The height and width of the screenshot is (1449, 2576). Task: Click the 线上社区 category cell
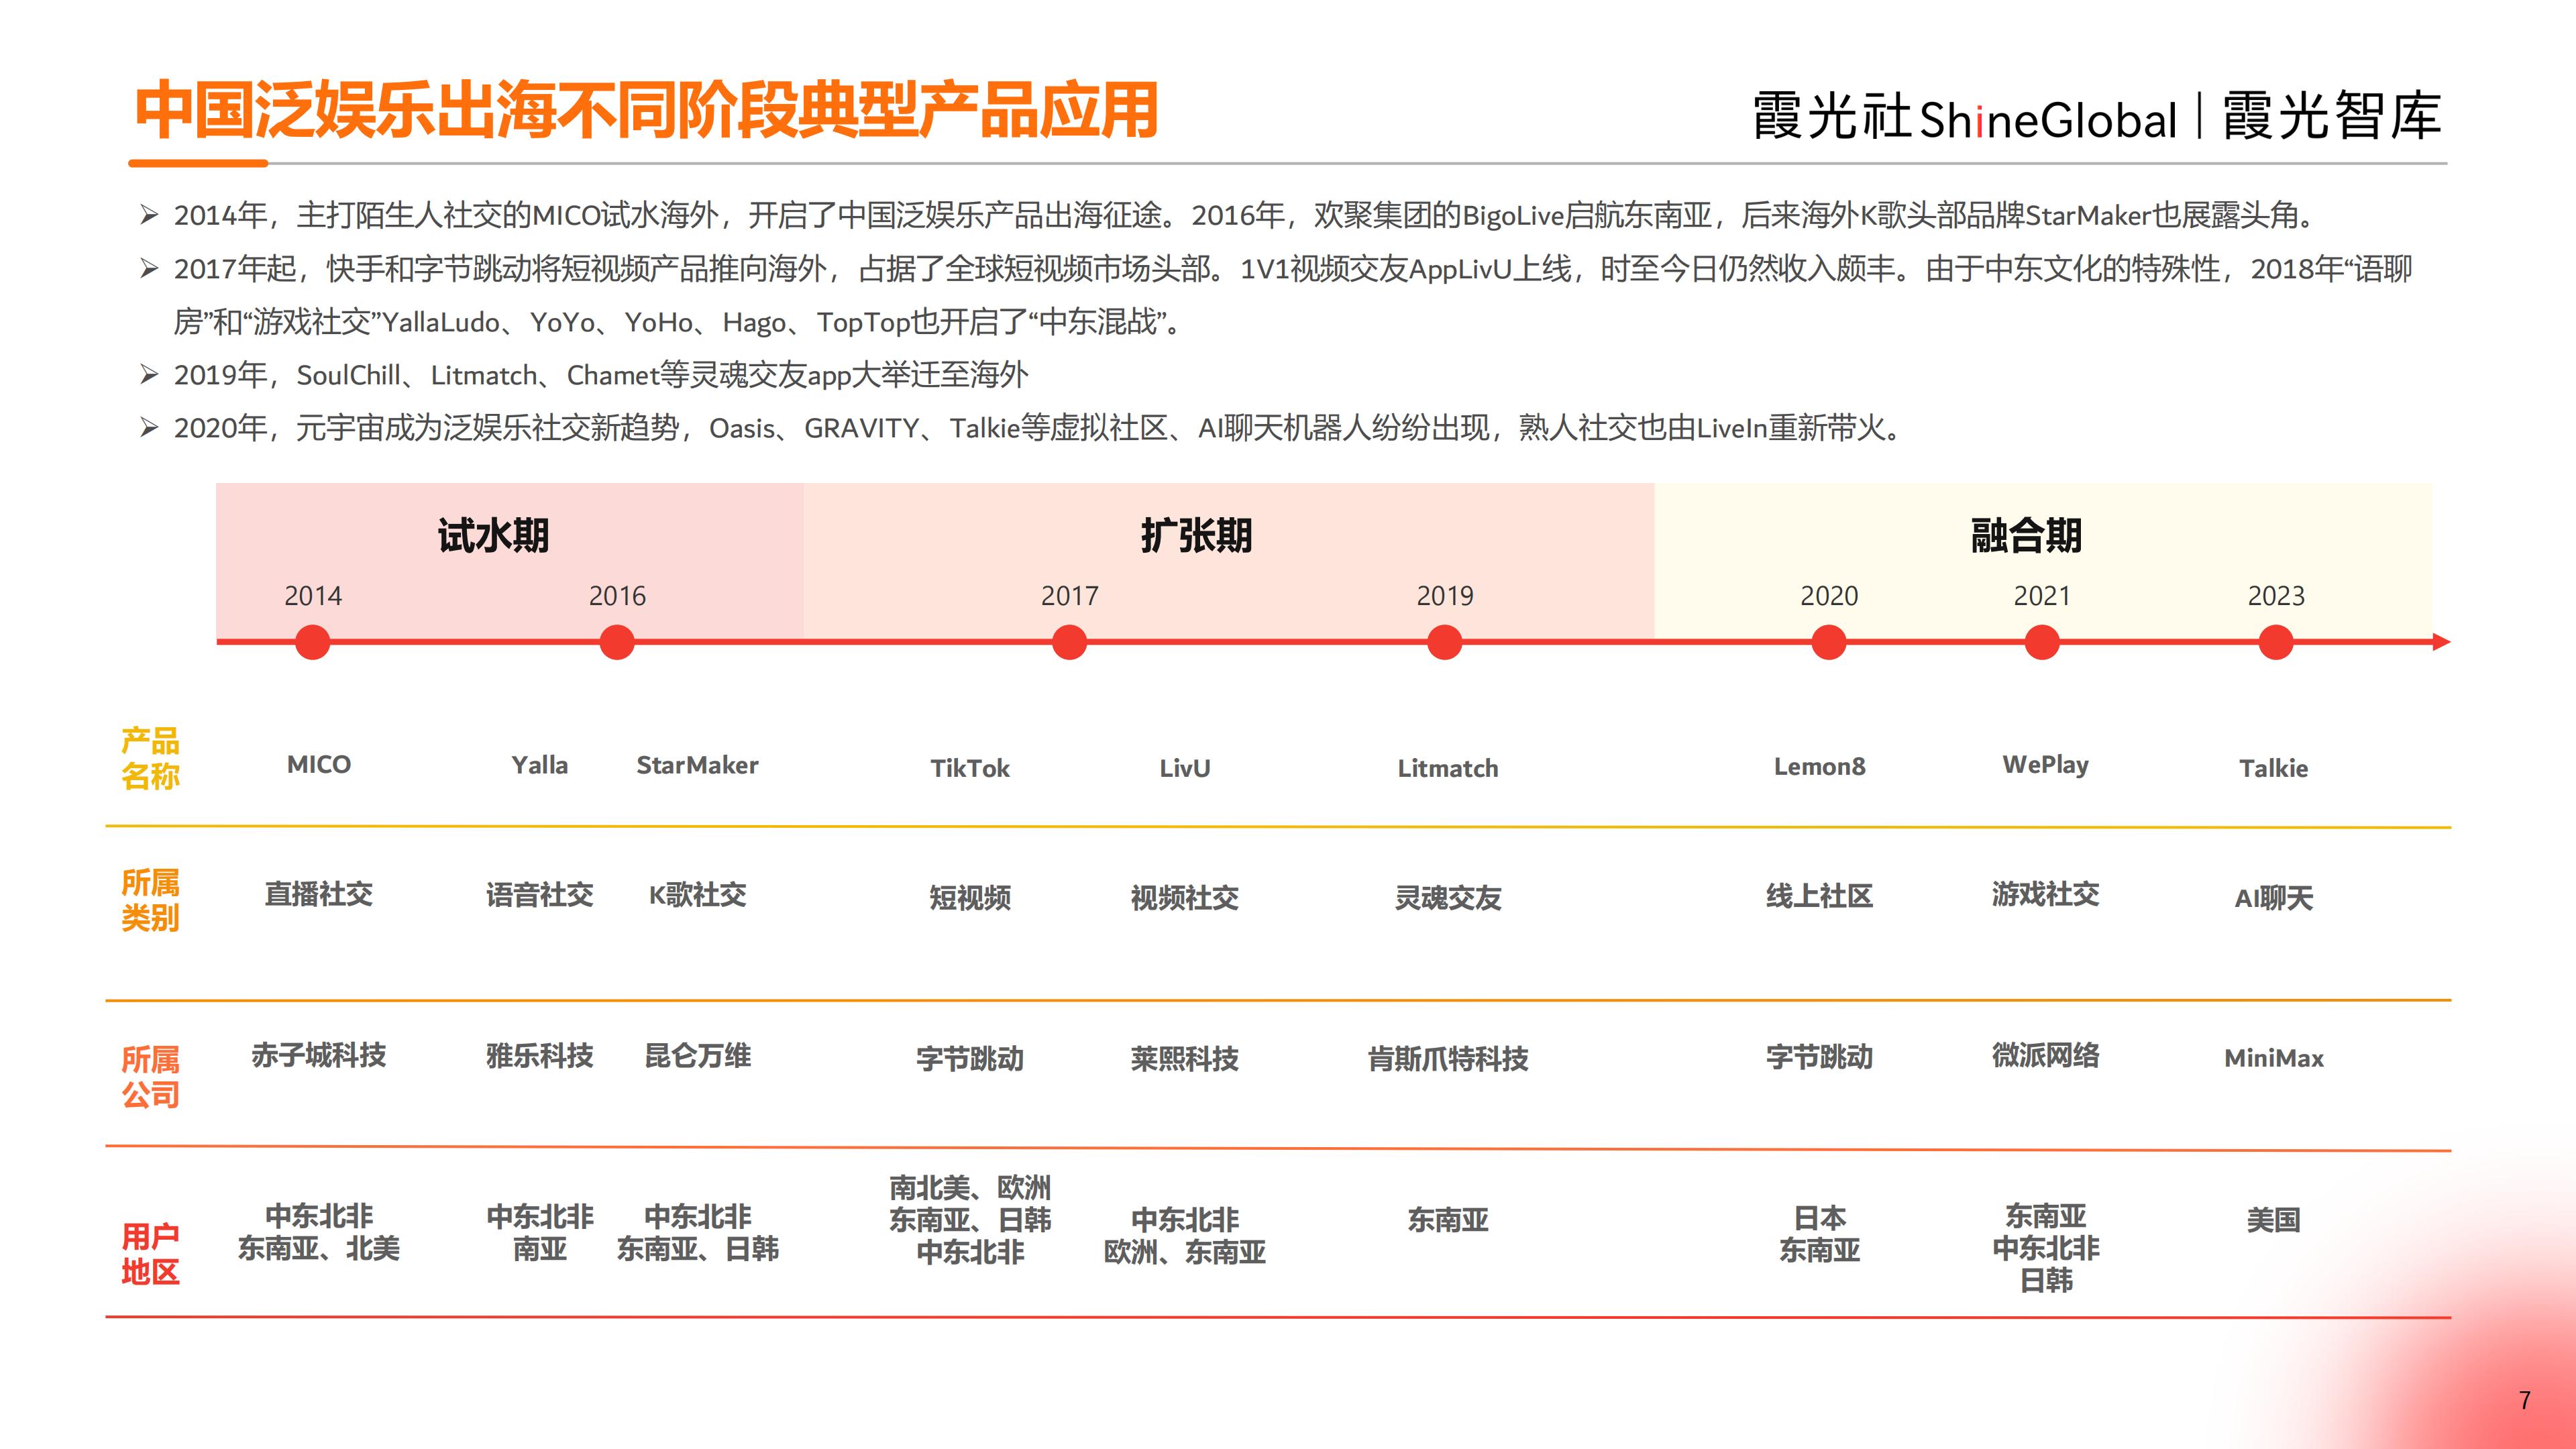click(1819, 896)
